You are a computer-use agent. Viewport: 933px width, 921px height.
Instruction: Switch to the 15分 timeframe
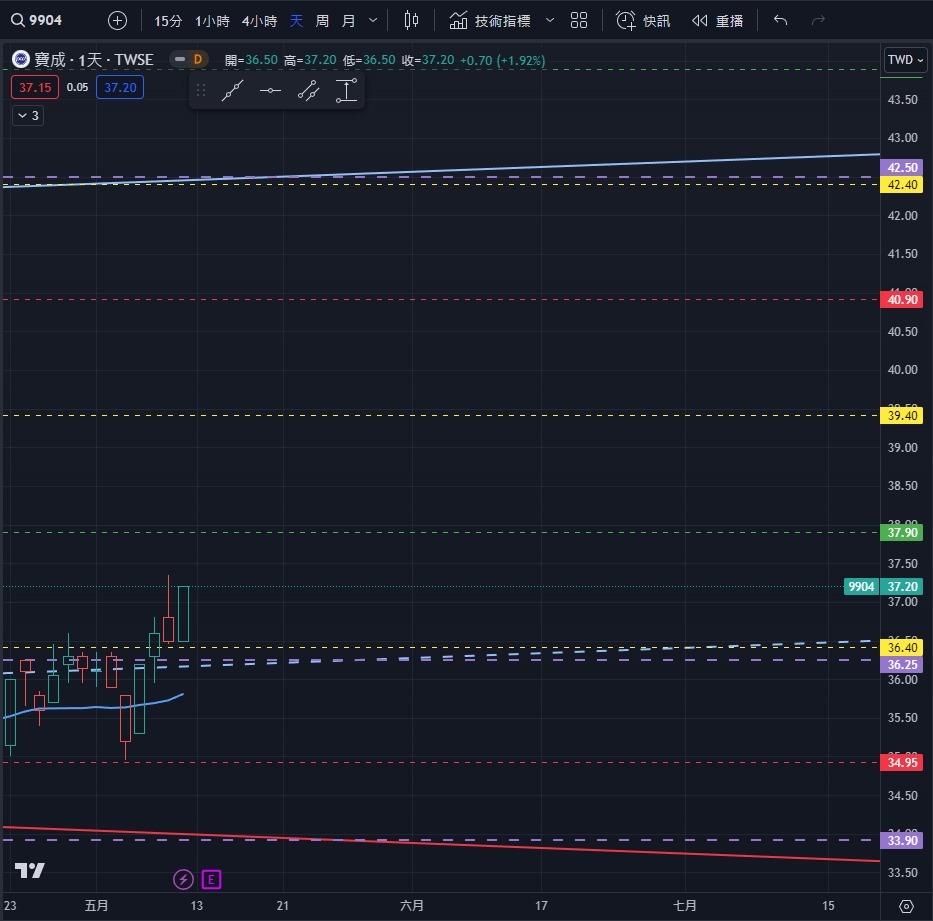pos(168,20)
